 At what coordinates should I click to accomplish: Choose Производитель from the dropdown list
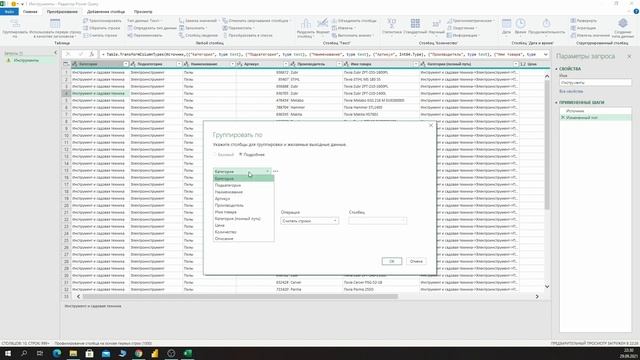pos(244,205)
